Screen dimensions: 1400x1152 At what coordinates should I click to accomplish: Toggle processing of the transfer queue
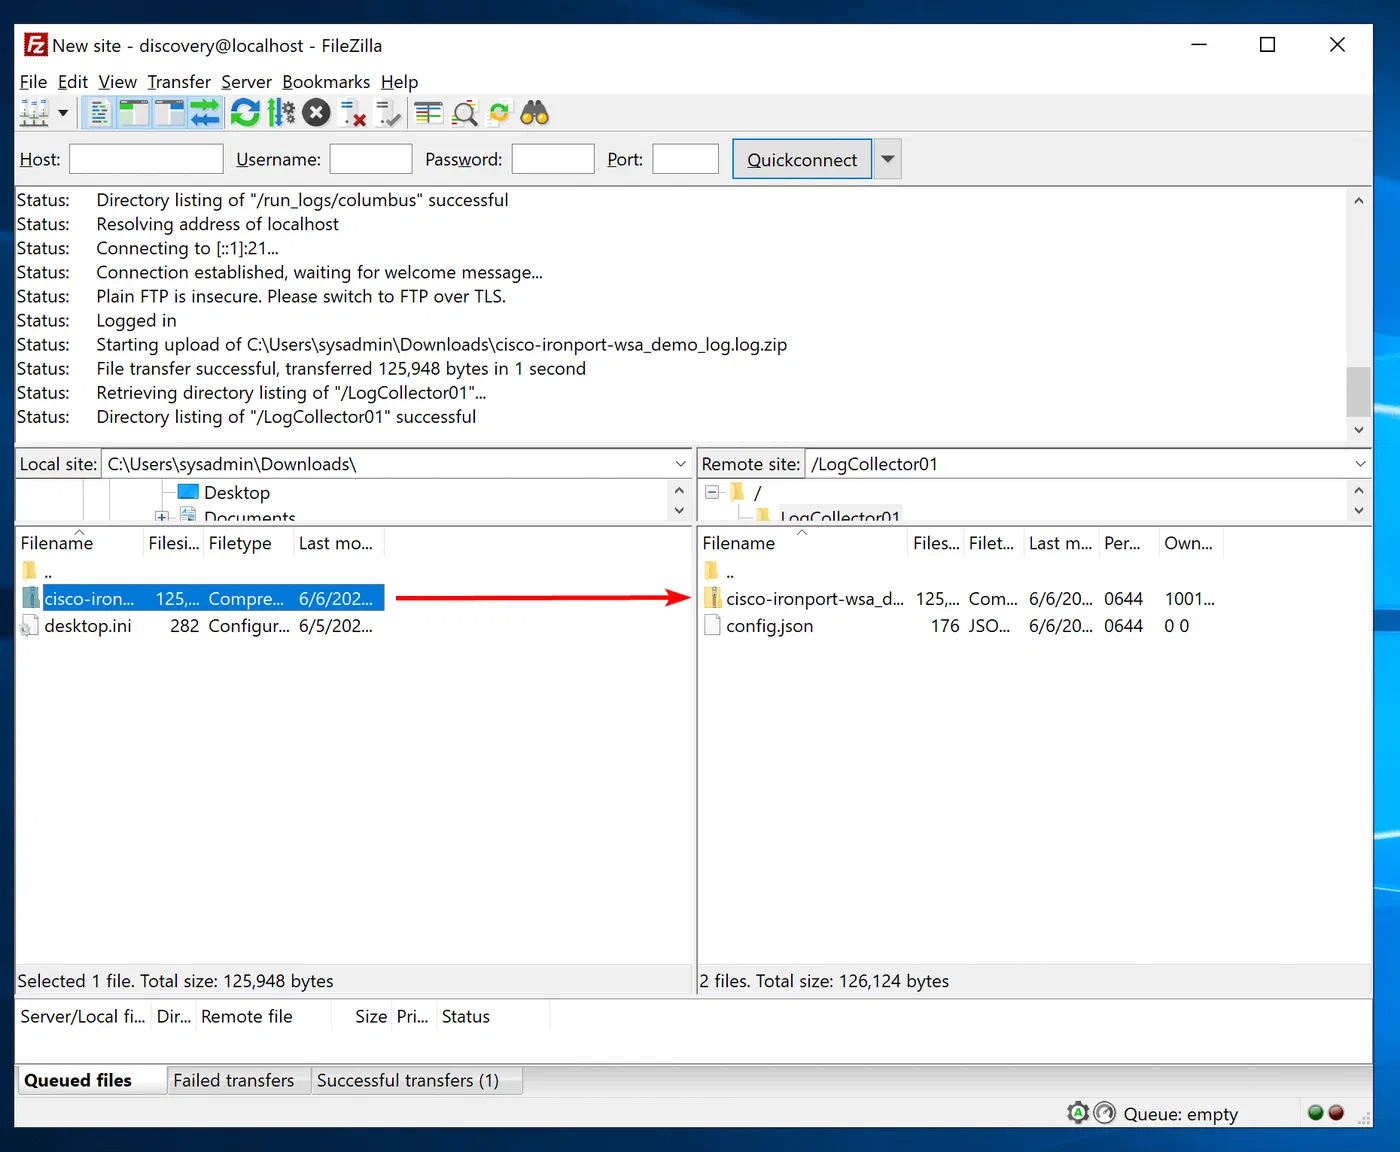click(281, 113)
